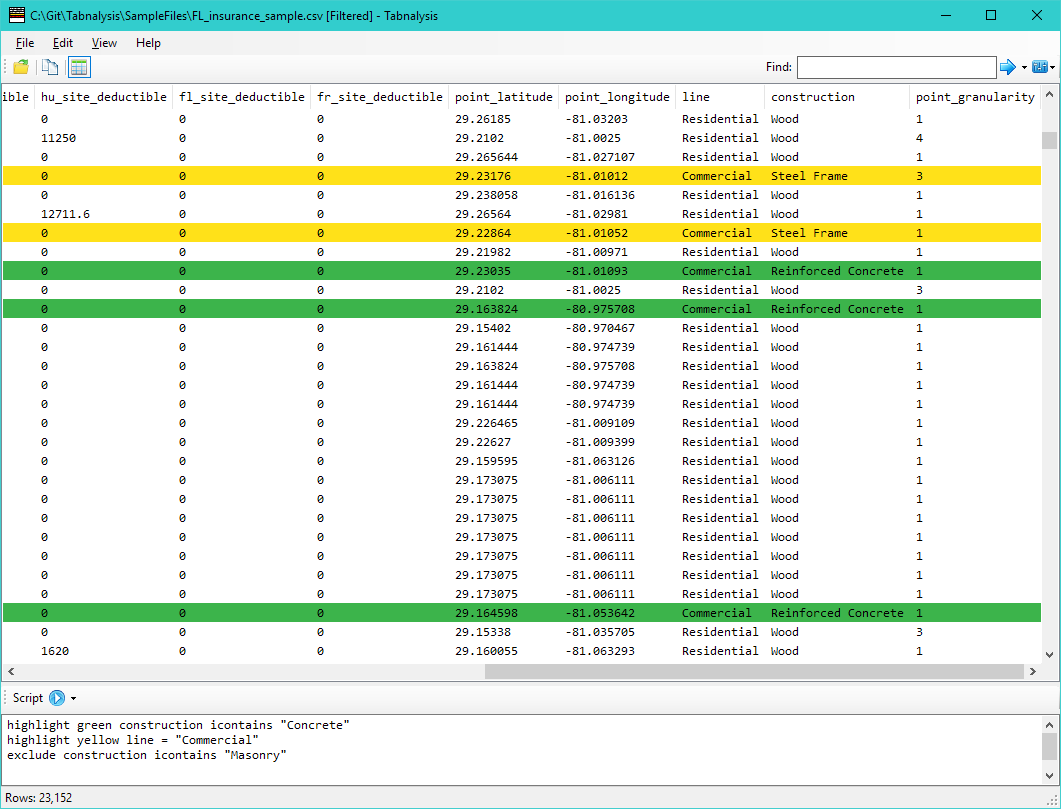Open the Find direction dropdown arrow
This screenshot has height=809, width=1061.
[x=1024, y=68]
